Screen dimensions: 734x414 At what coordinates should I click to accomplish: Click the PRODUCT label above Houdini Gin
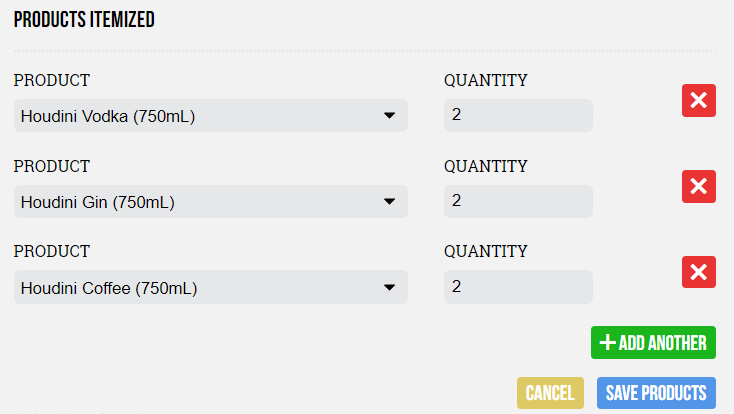pos(51,166)
